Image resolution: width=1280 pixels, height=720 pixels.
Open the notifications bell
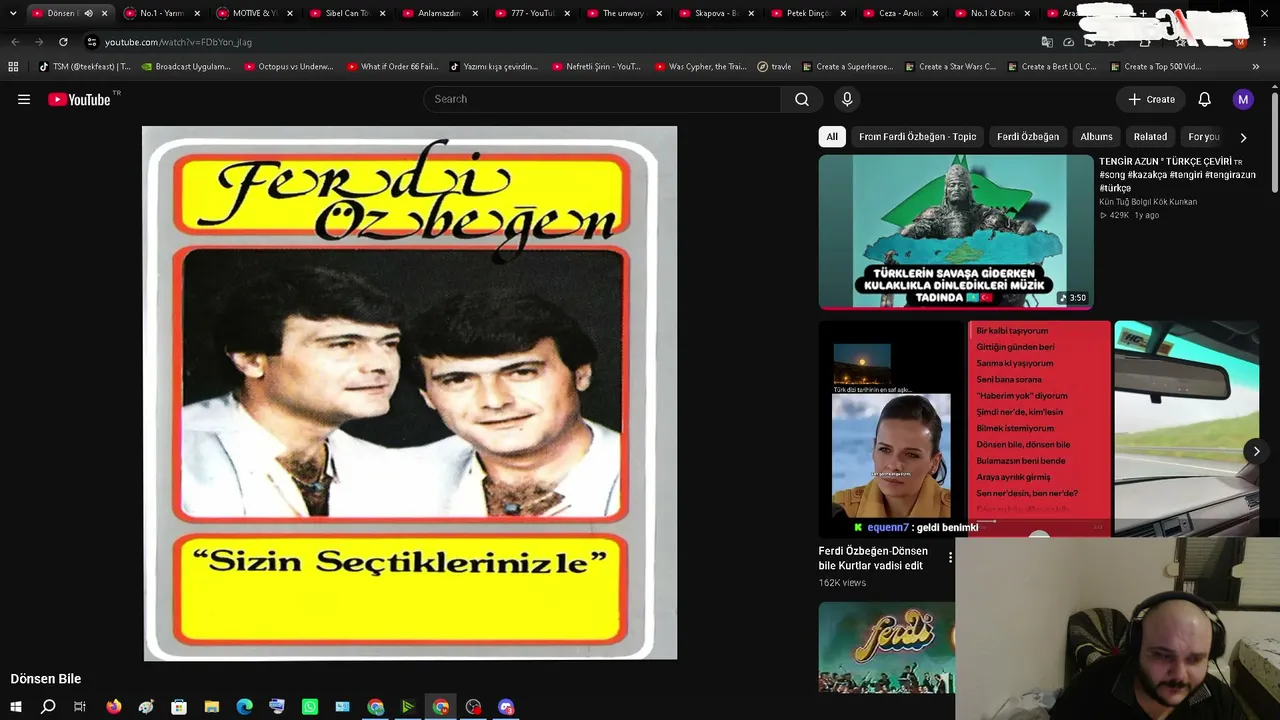[1205, 99]
